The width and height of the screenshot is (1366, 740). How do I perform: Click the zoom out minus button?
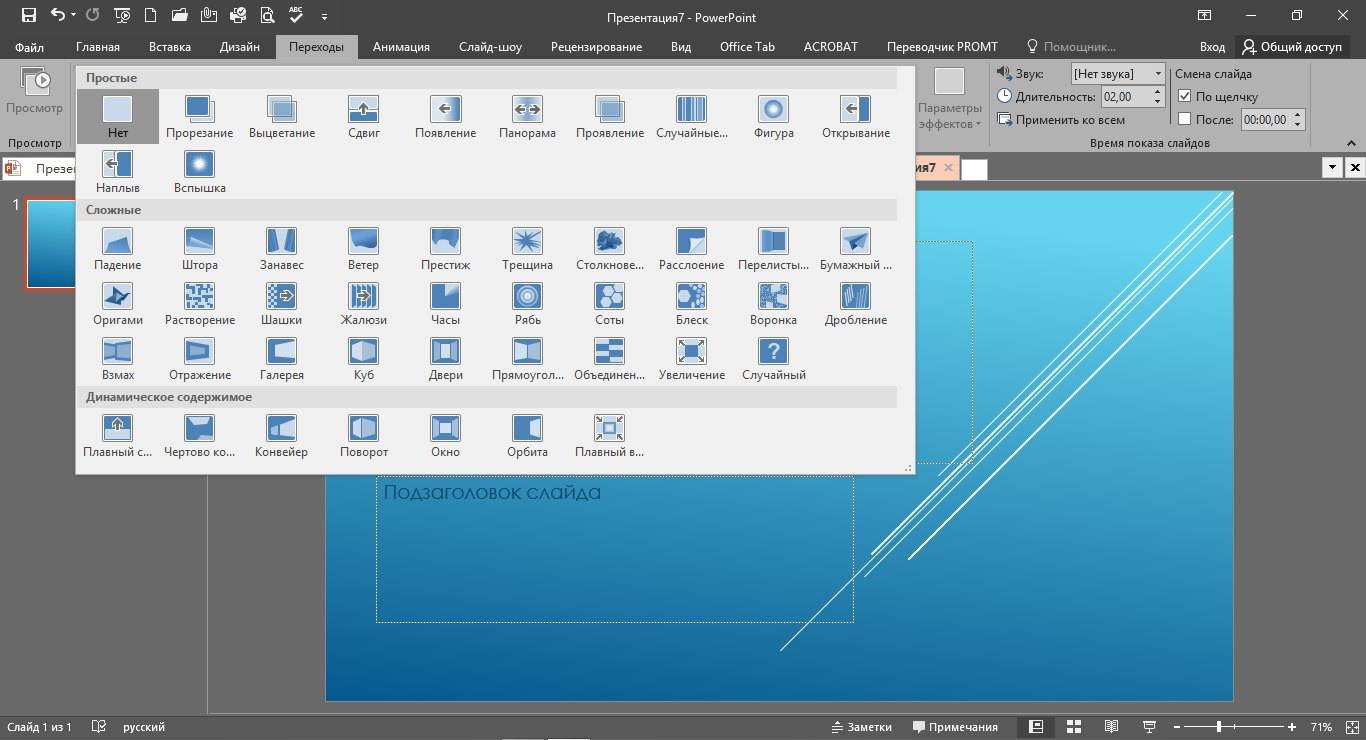(x=1177, y=727)
